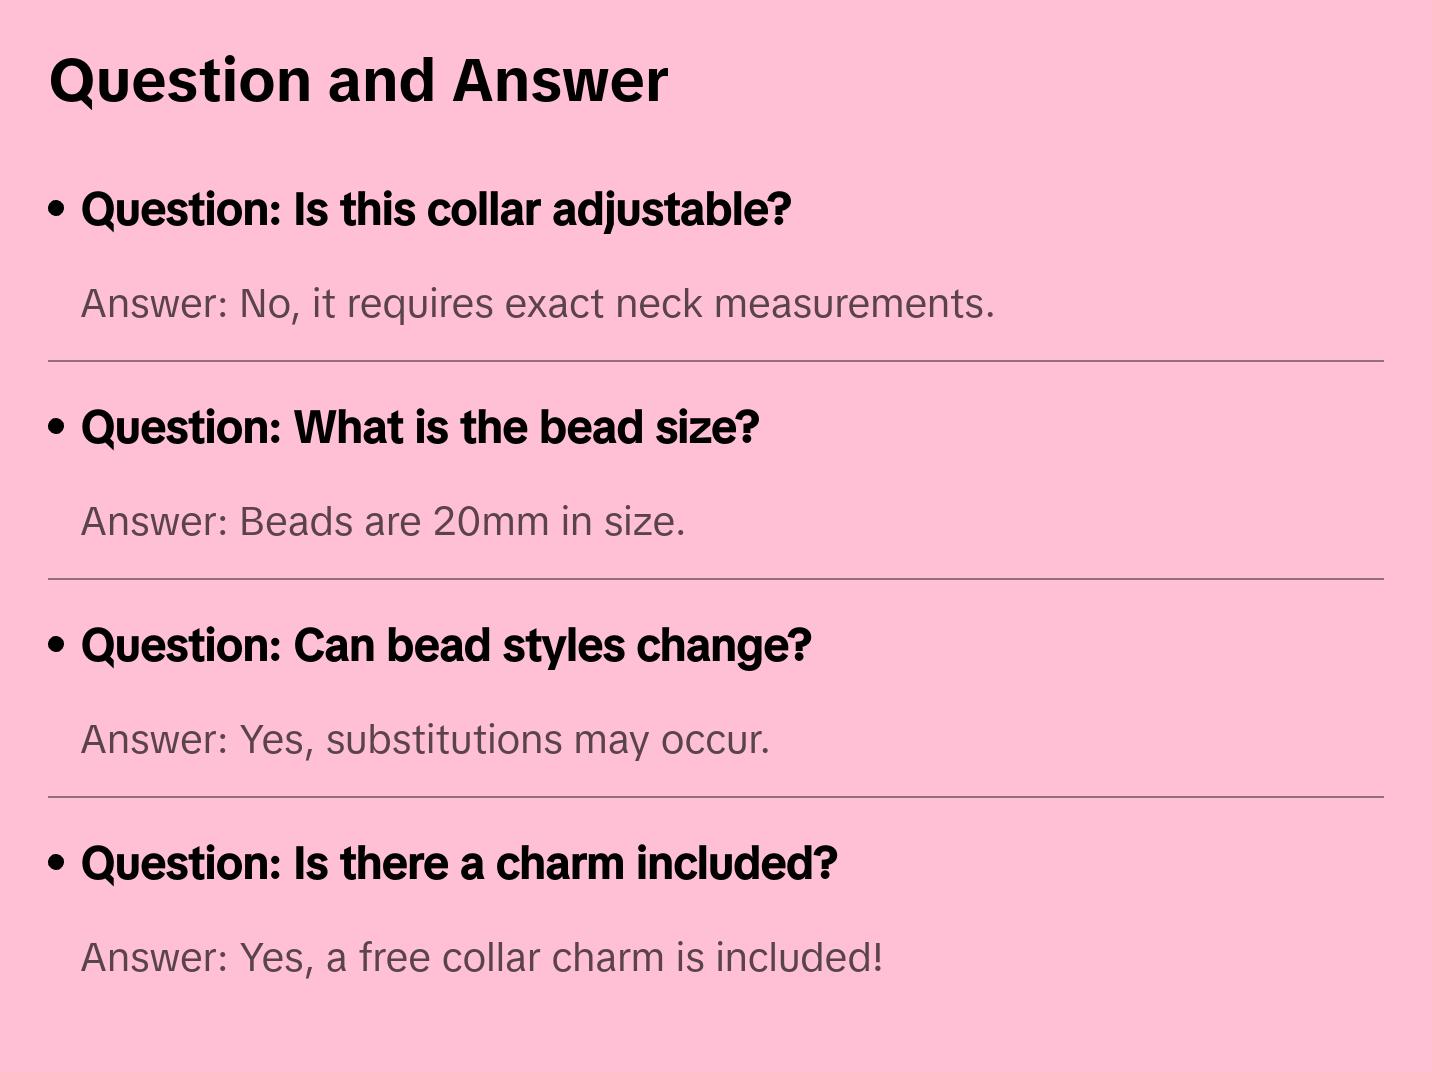Select the "Is this collar adjustable?" question
Viewport: 1432px width, 1072px height.
436,210
